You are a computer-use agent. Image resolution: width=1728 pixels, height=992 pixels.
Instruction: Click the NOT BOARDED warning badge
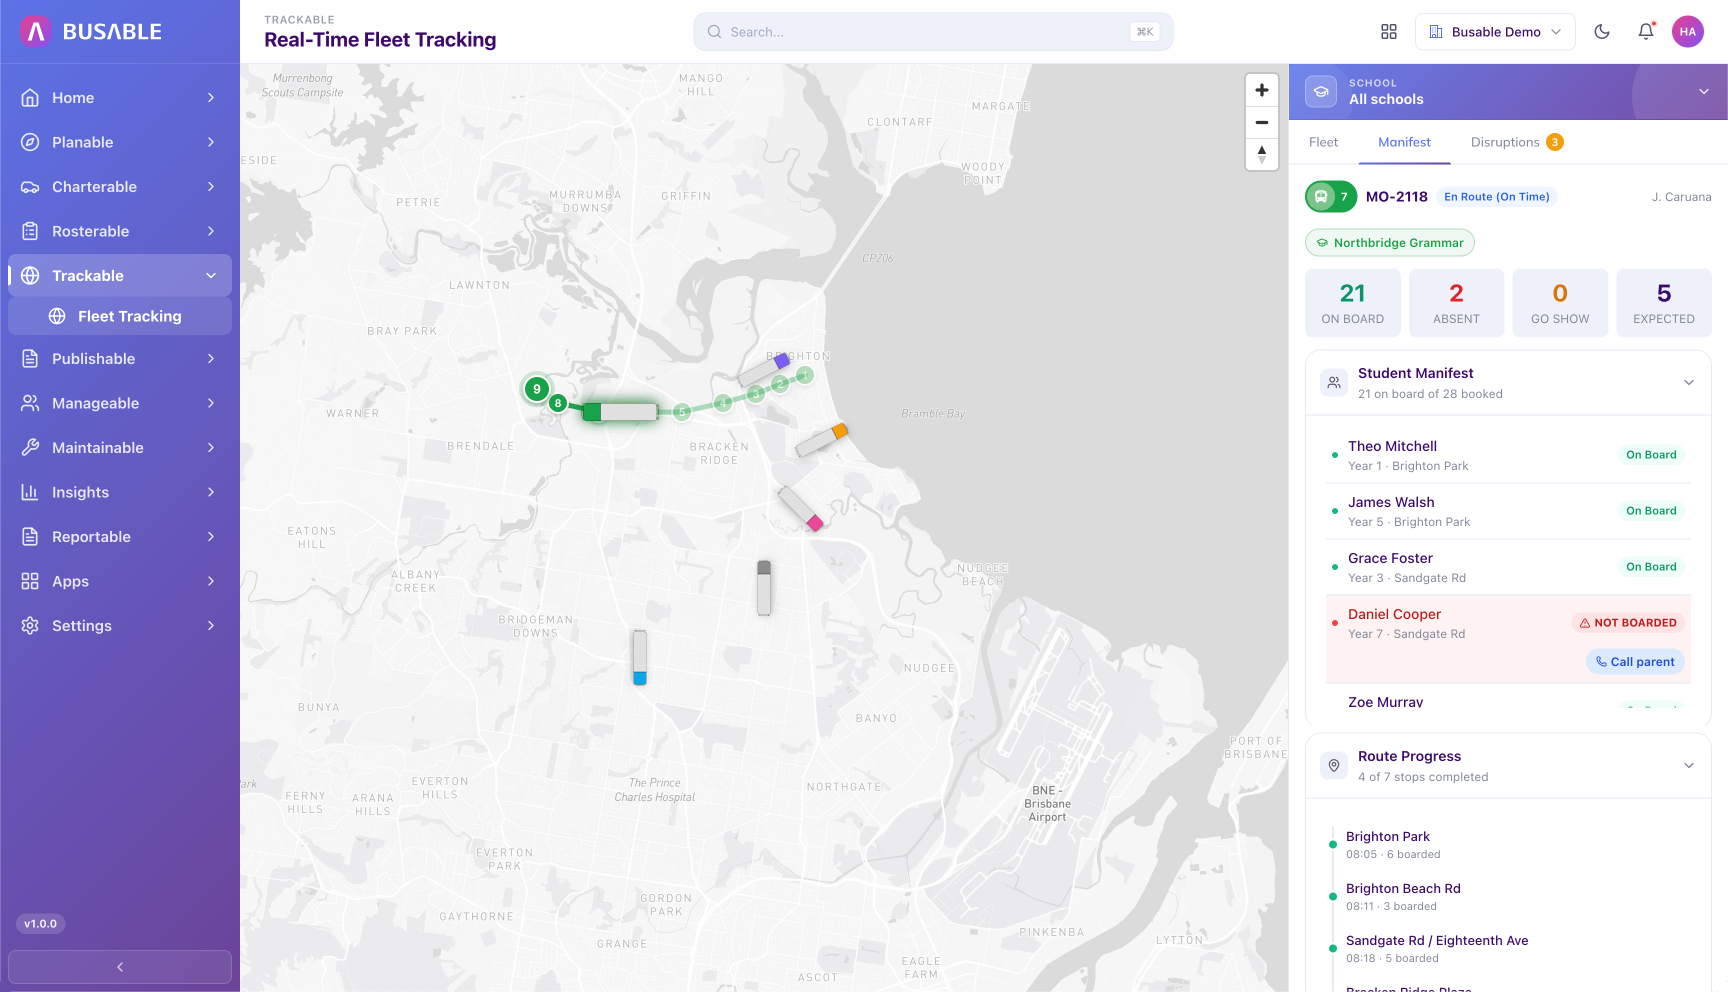point(1628,623)
